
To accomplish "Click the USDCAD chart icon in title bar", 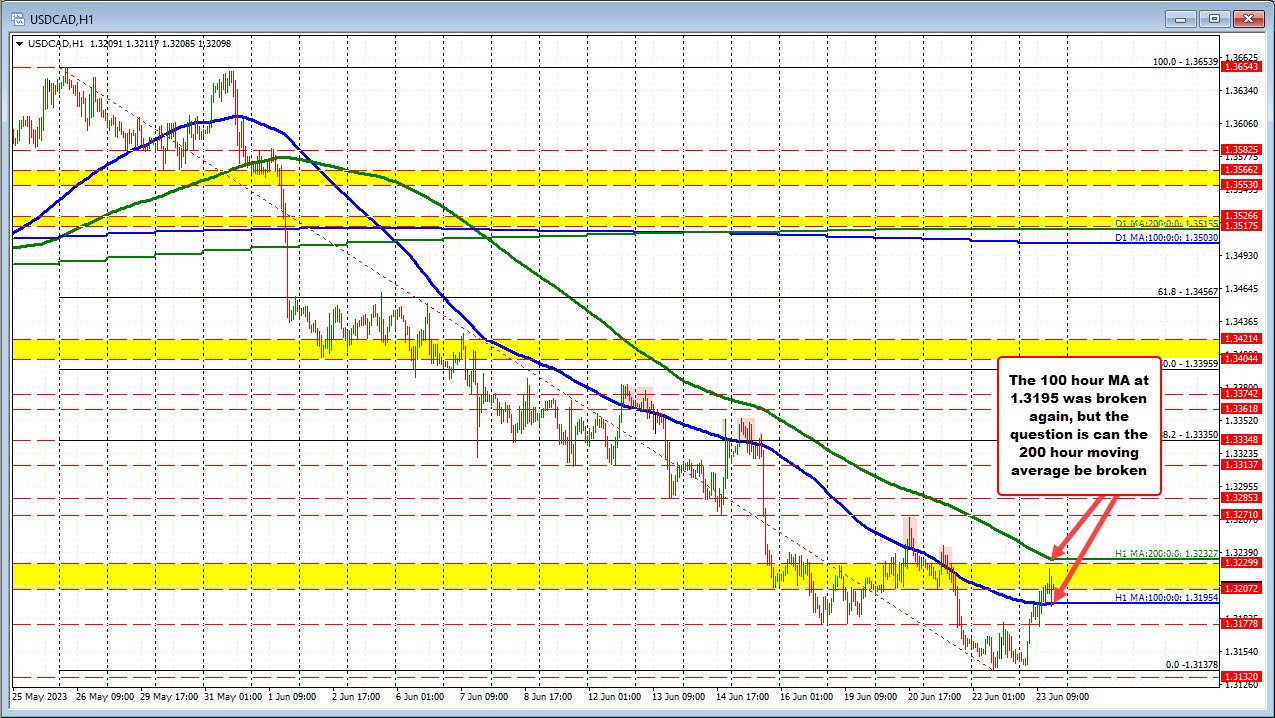I will [x=19, y=18].
